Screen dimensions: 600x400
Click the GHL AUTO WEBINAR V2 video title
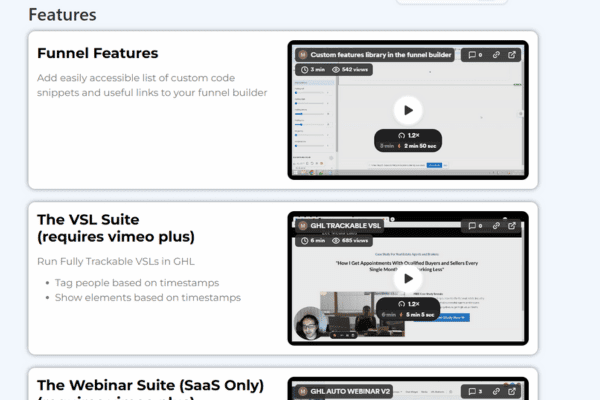pyautogui.click(x=350, y=391)
